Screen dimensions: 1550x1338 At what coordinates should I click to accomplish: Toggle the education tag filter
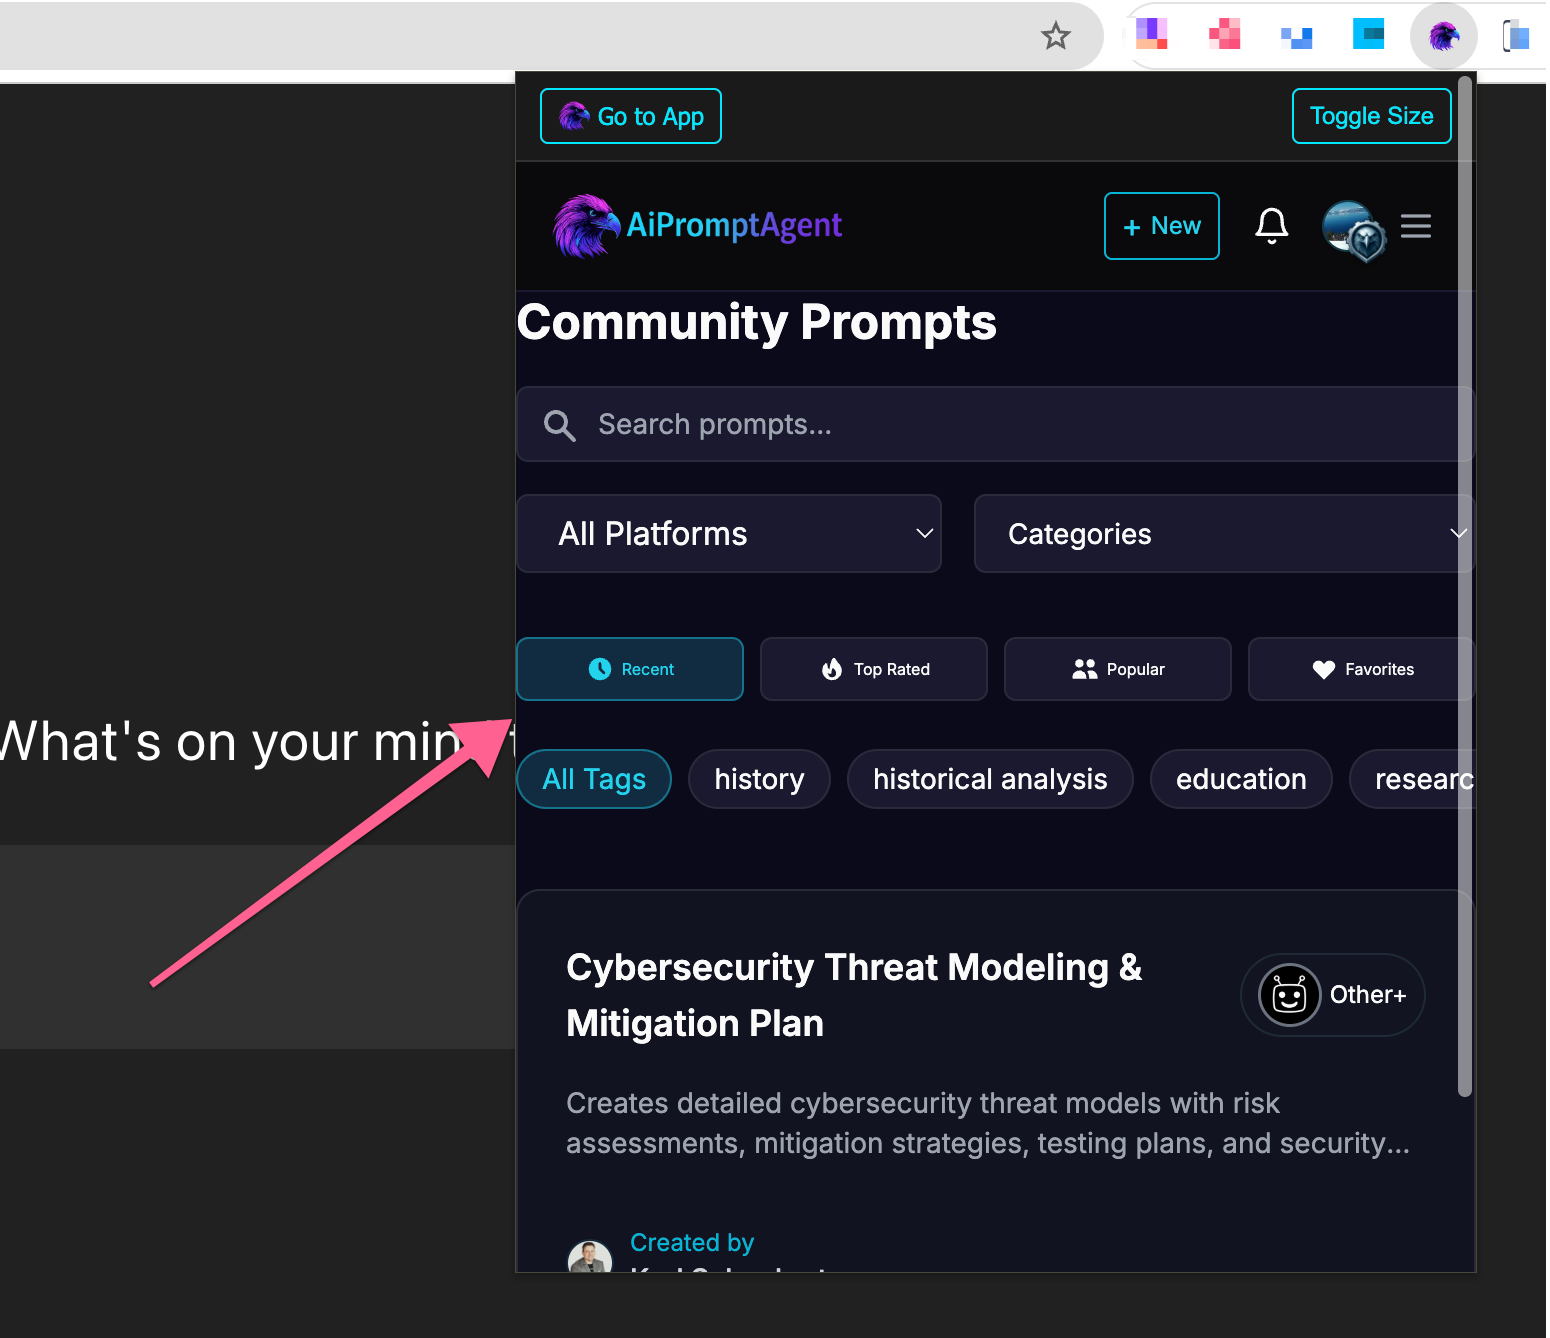1241,779
